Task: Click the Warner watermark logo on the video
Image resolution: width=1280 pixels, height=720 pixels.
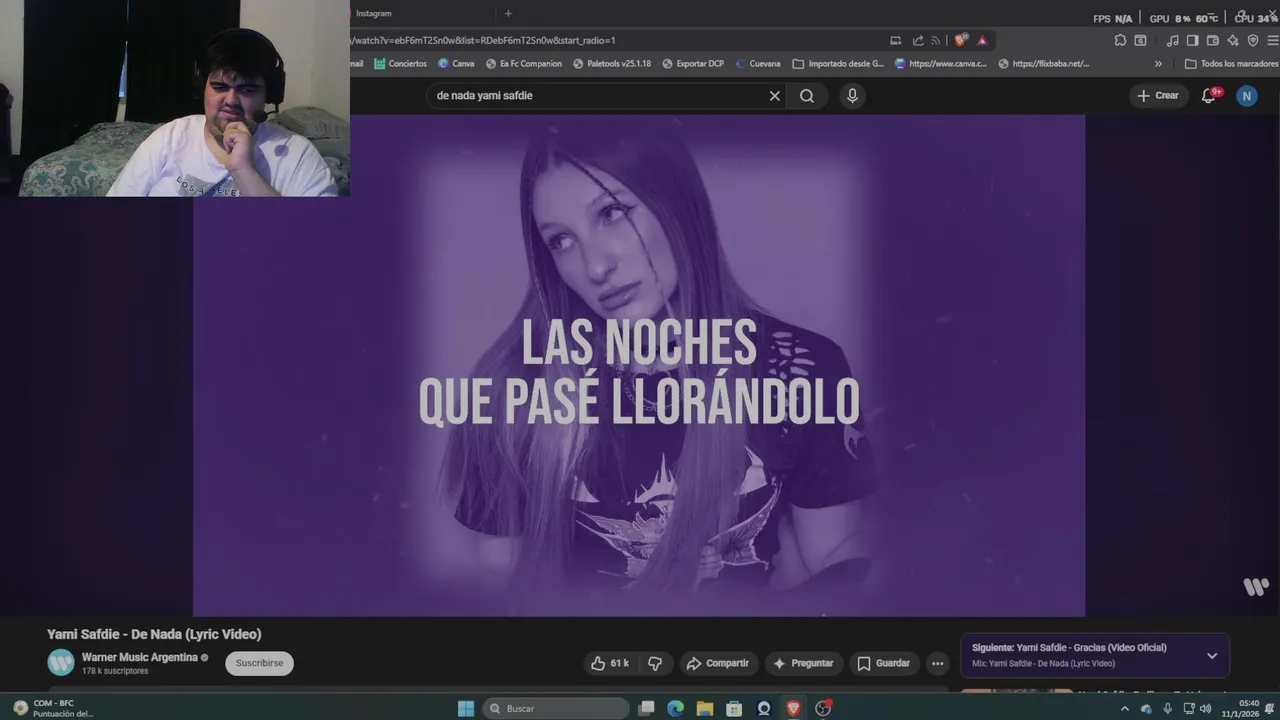Action: point(1256,587)
